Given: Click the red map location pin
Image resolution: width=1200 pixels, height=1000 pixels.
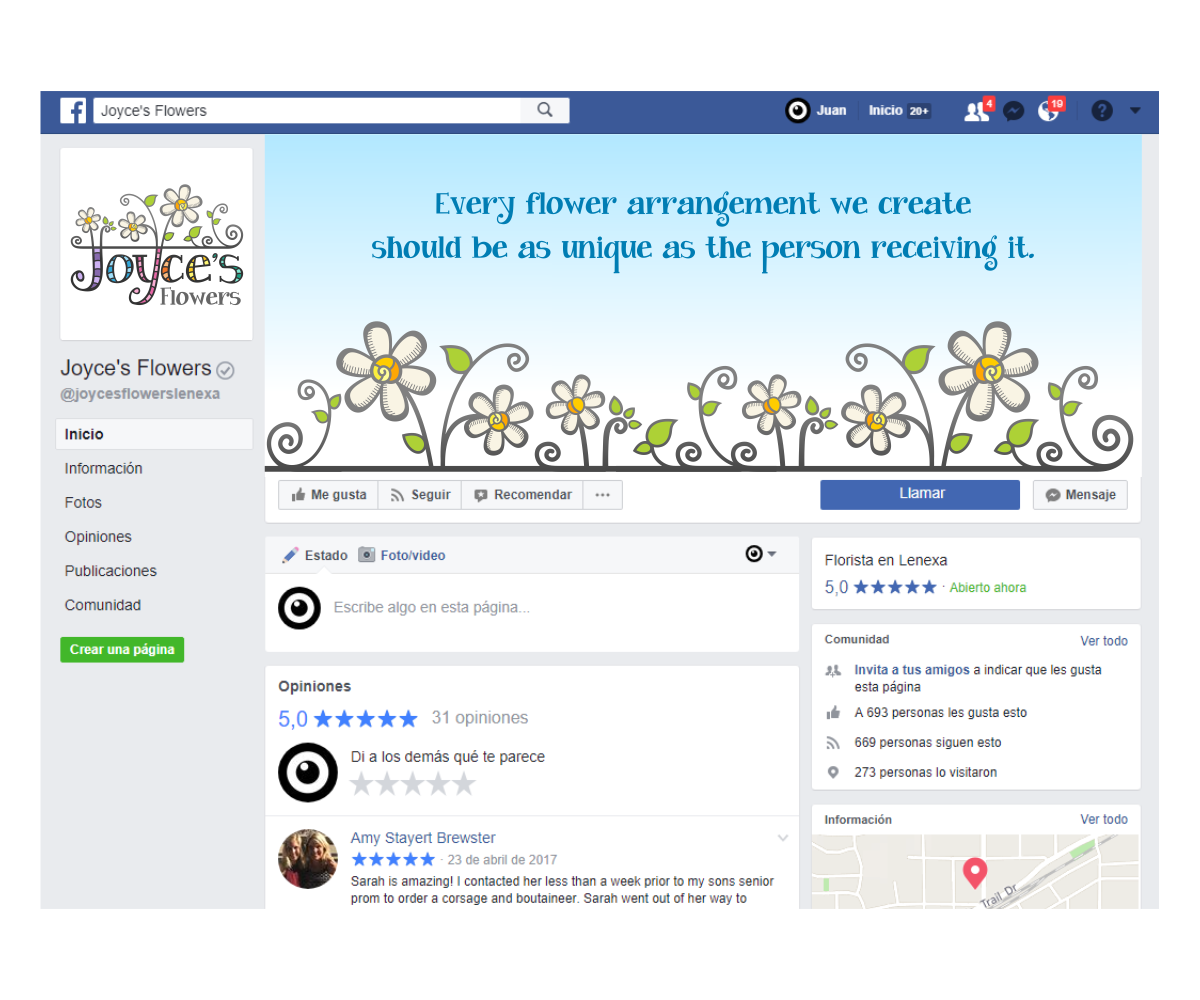Looking at the screenshot, I should pos(974,873).
